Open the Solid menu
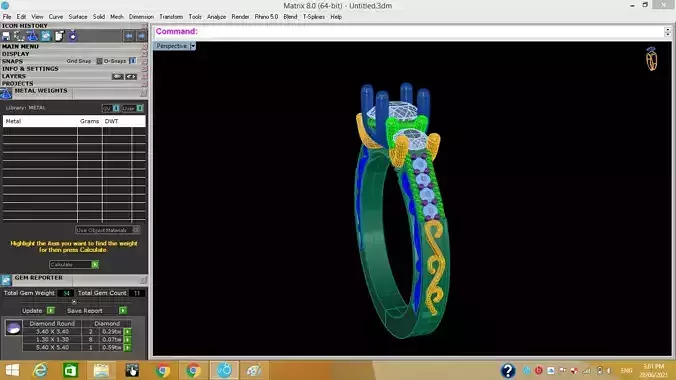The image size is (676, 380). (99, 17)
